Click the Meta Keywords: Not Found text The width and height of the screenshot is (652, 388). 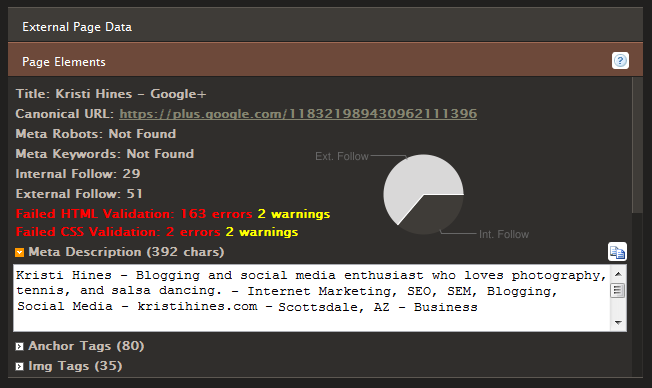(105, 154)
